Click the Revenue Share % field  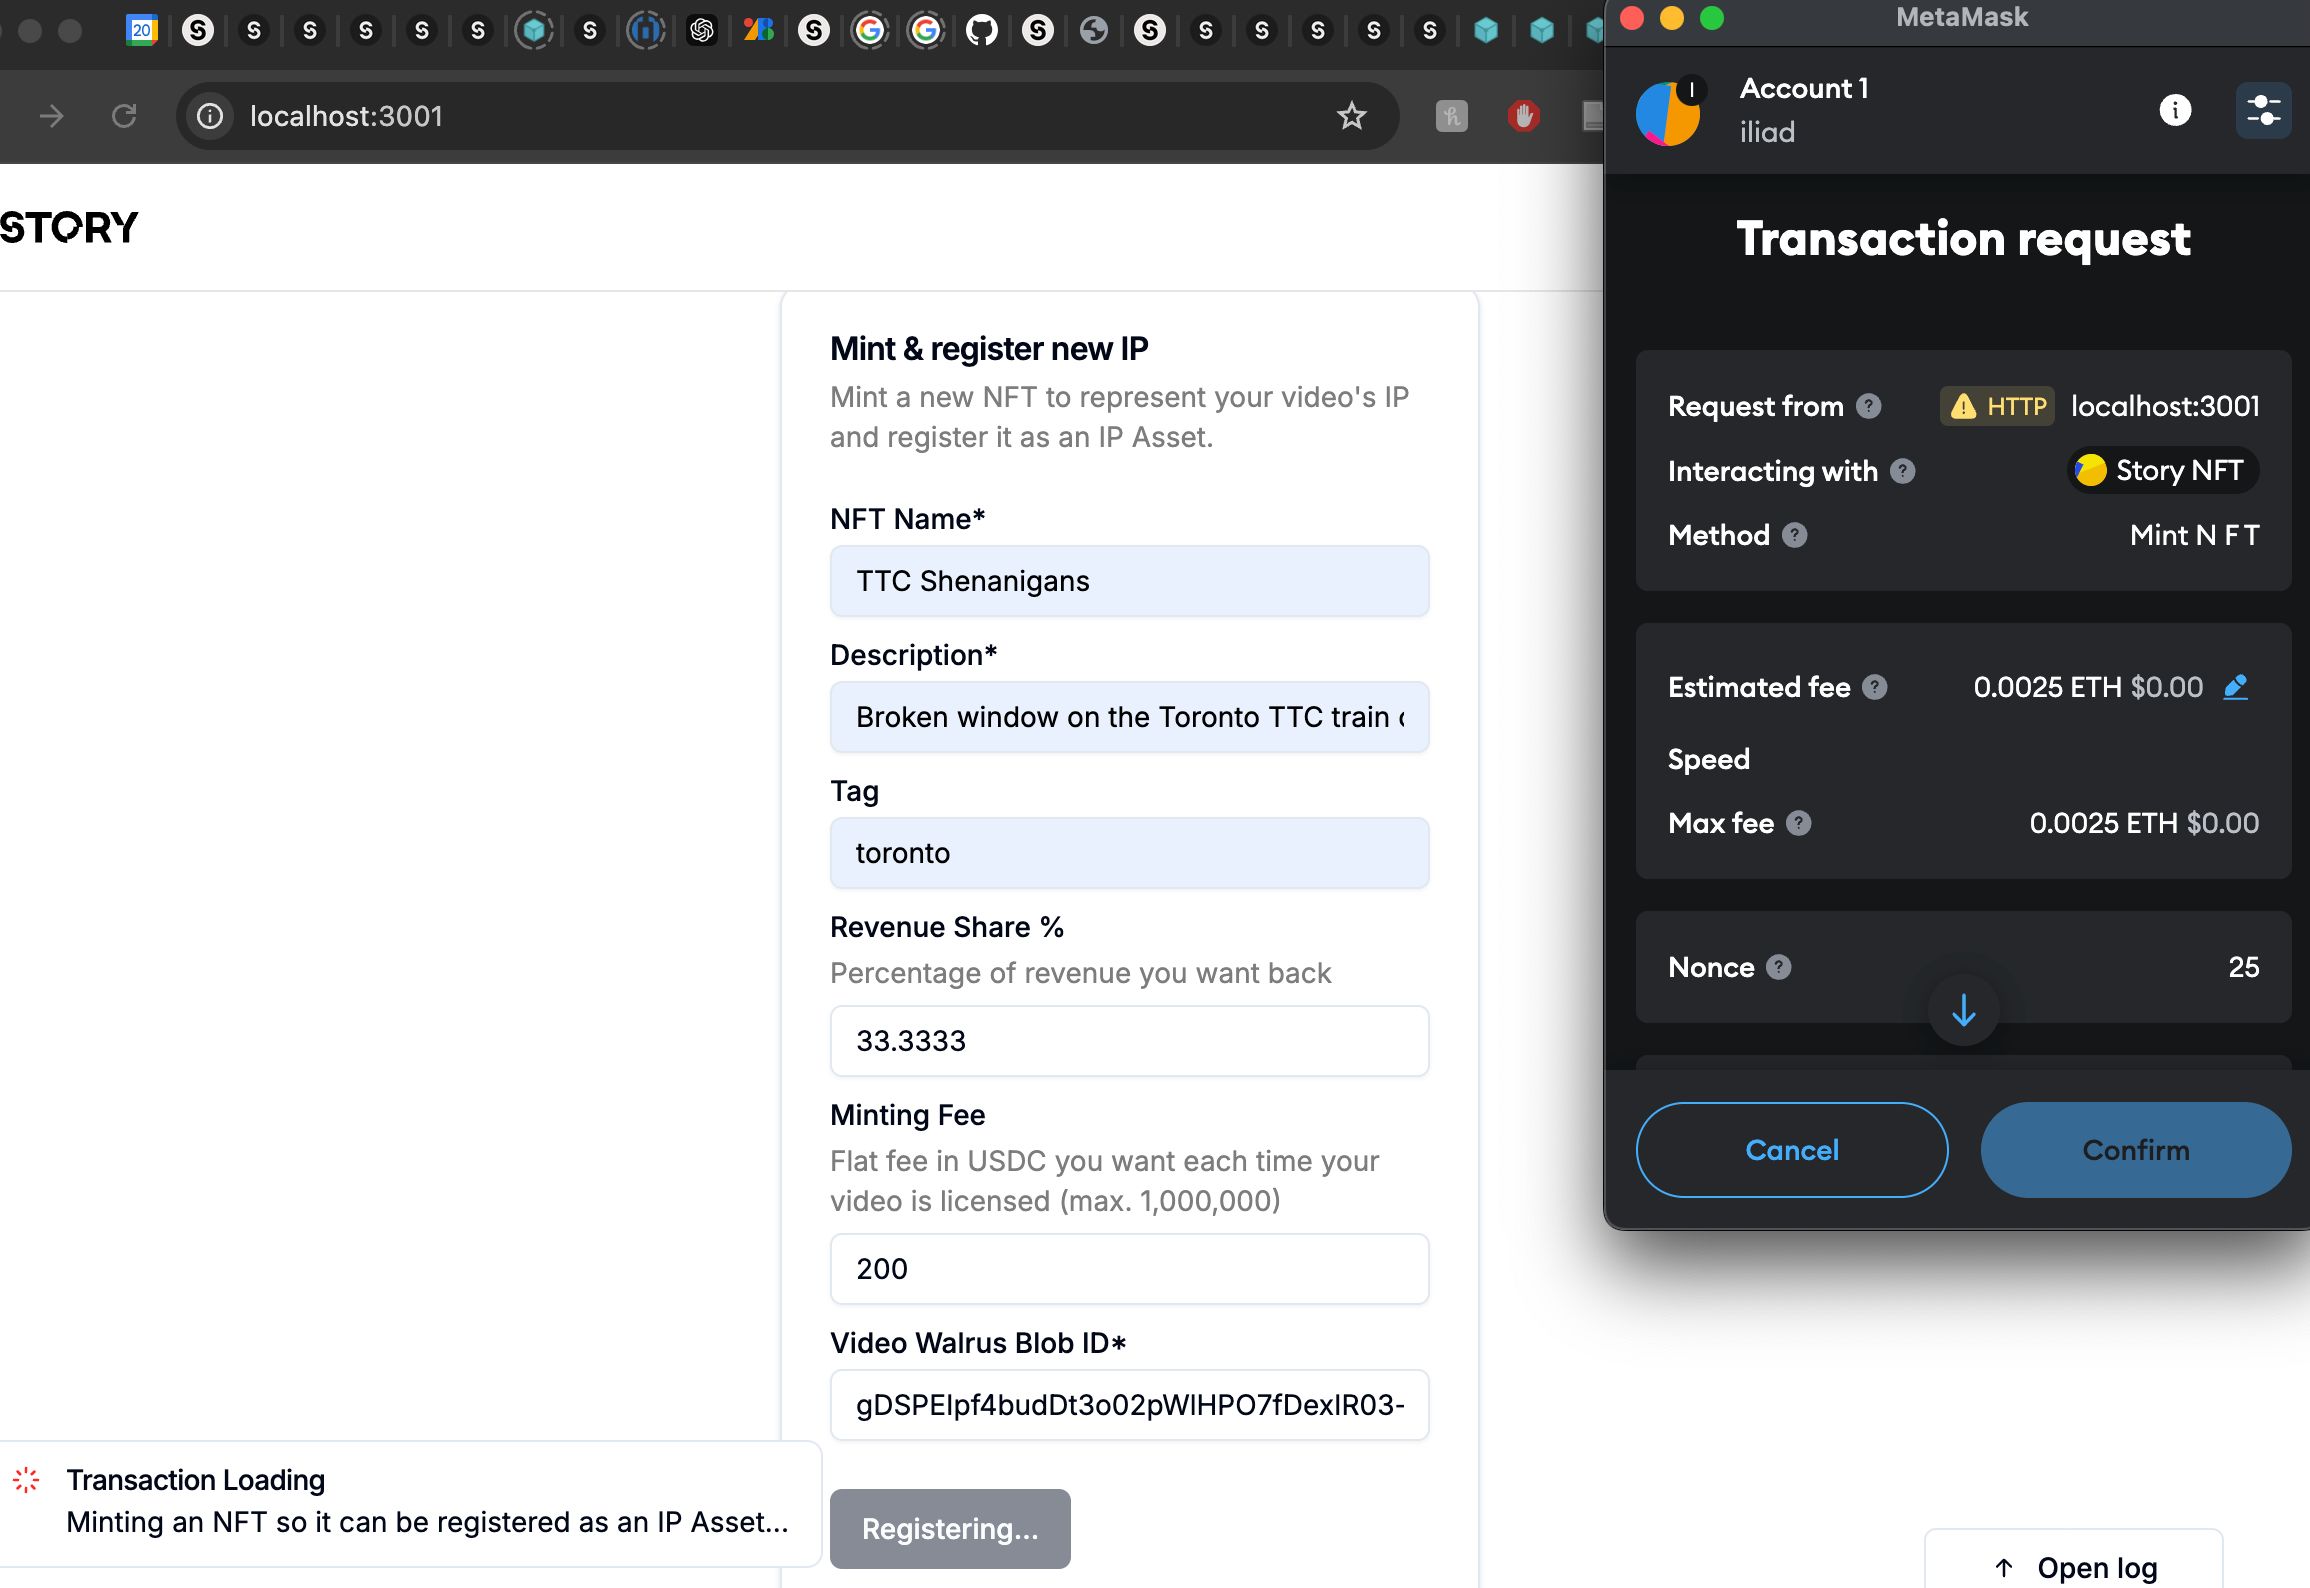1129,1041
